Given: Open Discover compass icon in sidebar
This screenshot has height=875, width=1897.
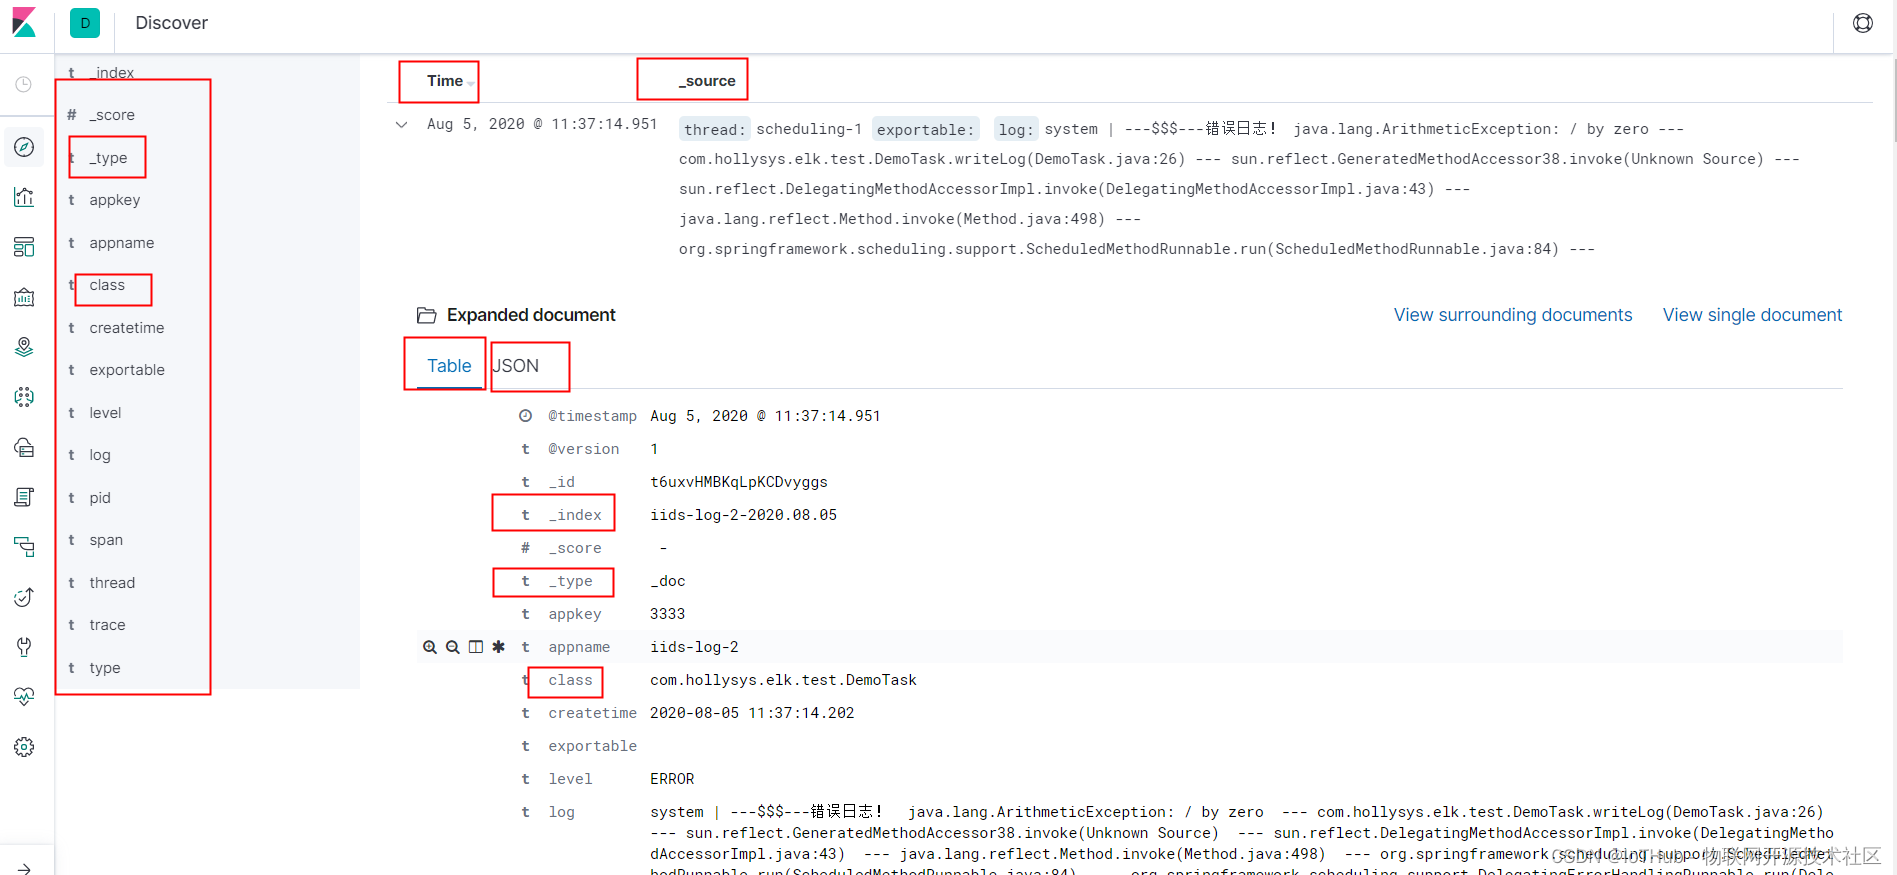Looking at the screenshot, I should [24, 147].
